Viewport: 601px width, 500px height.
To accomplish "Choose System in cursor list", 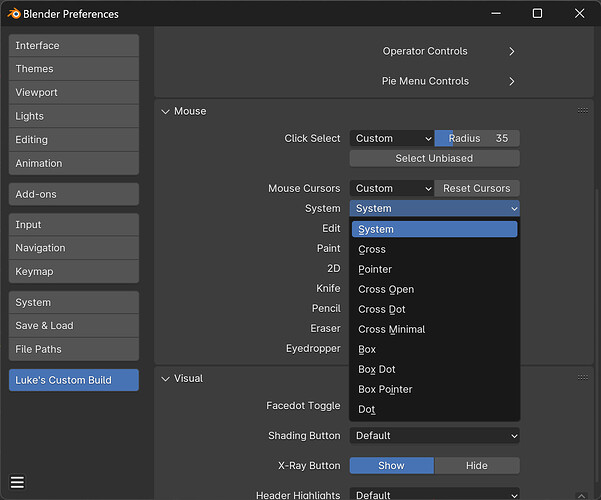I will (435, 229).
